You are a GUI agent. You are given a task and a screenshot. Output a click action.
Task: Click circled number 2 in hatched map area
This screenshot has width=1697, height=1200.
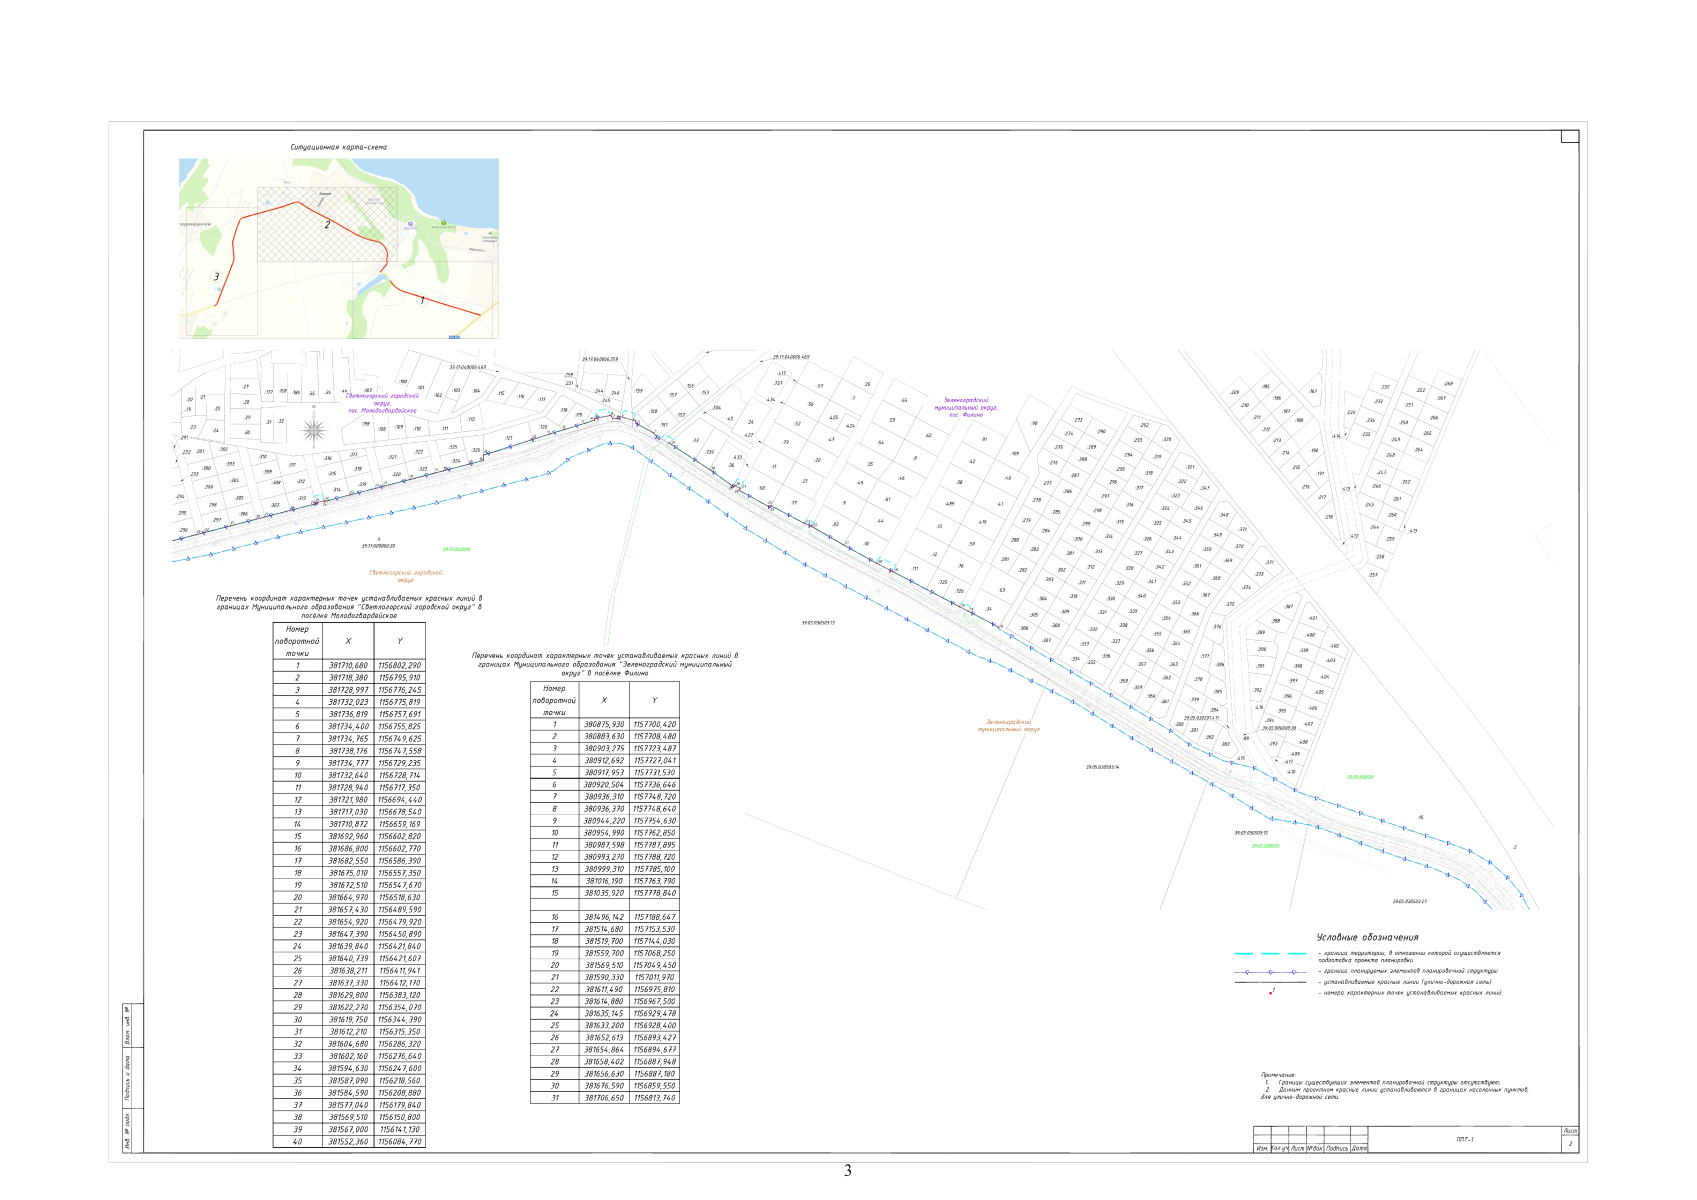[327, 225]
